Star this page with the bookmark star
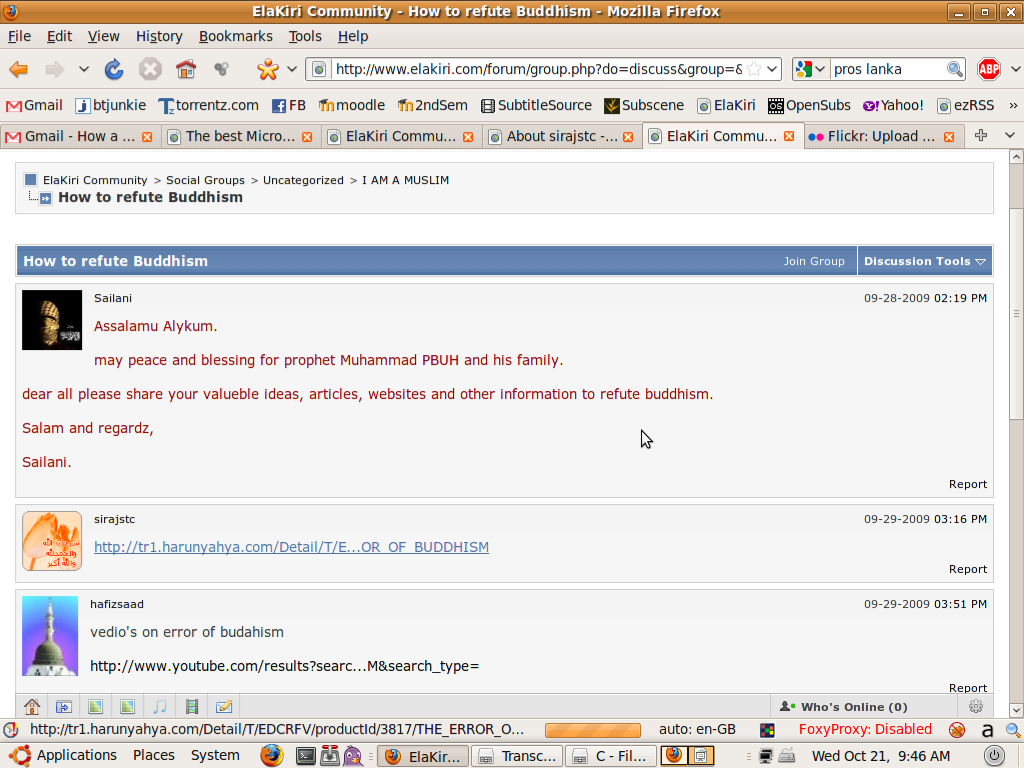Screen dimensions: 1024x768 754,69
